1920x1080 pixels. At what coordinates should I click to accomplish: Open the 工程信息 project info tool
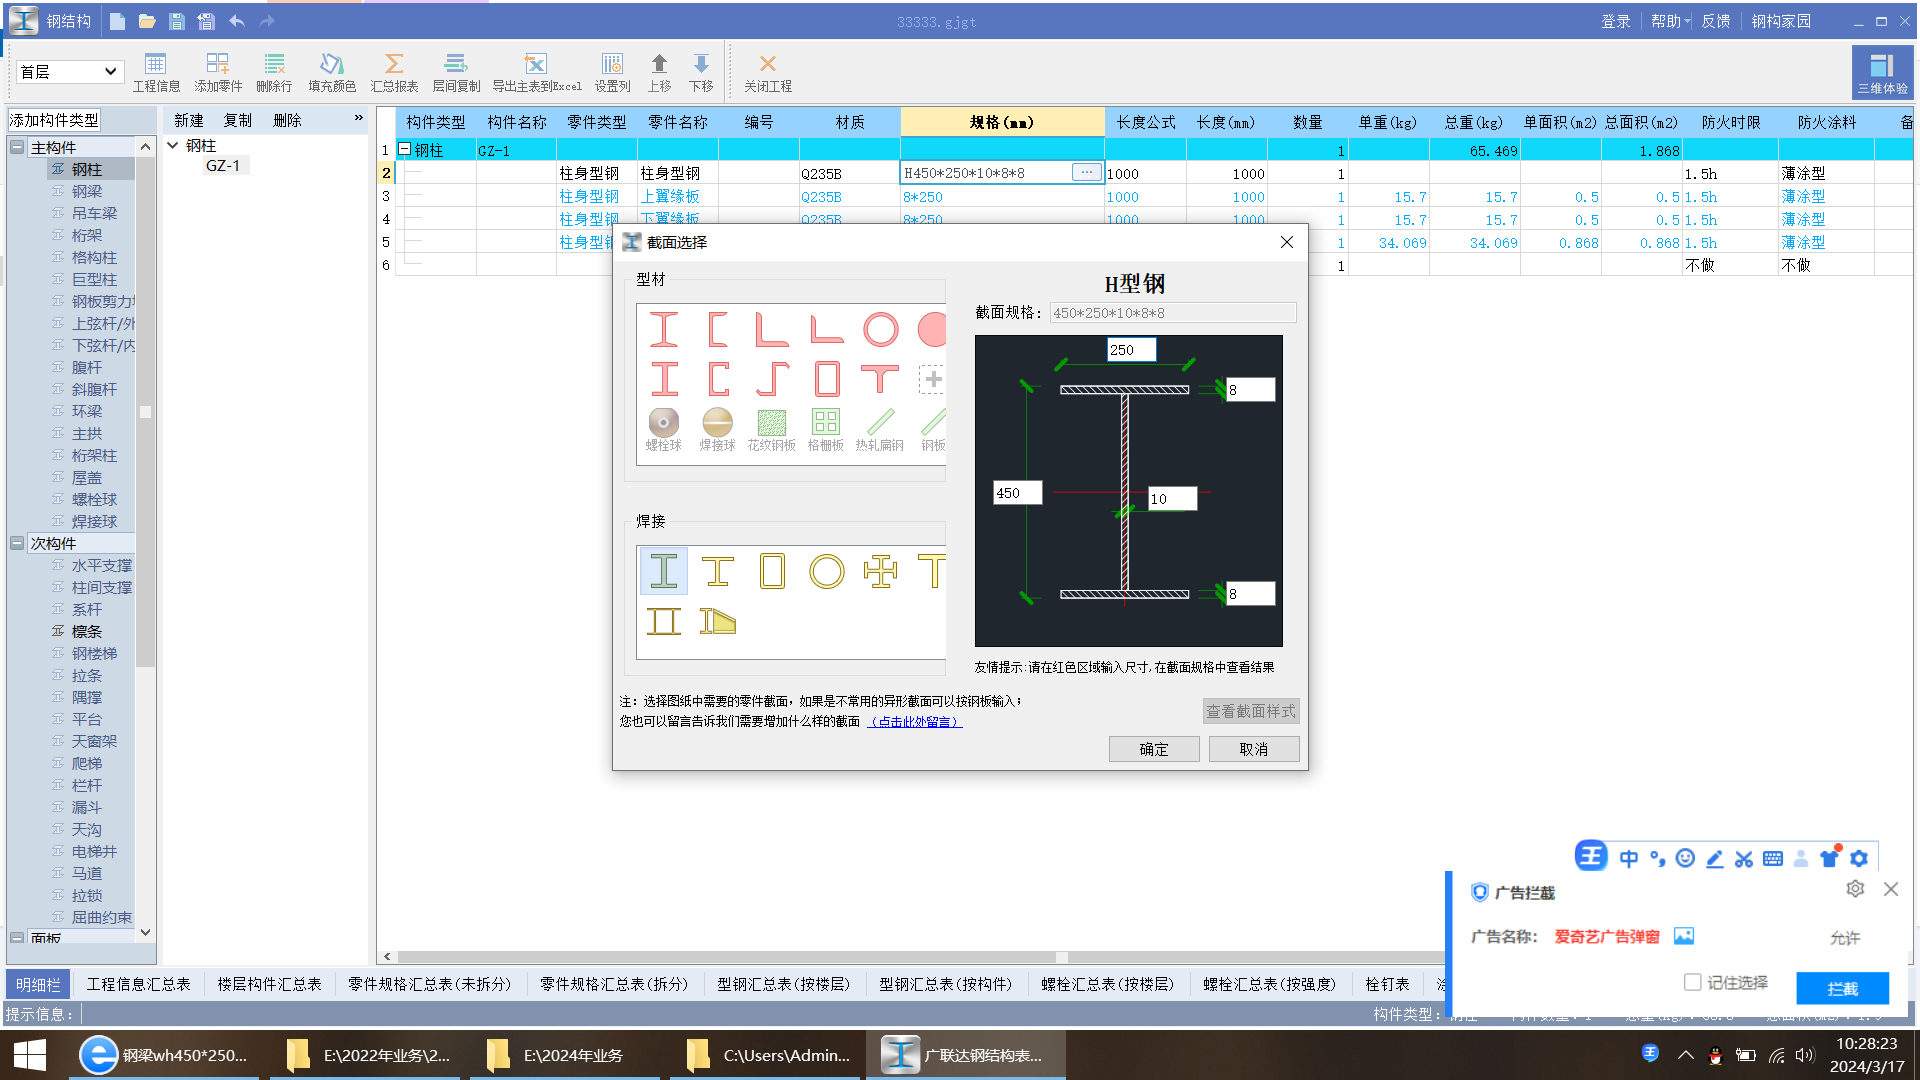coord(156,73)
